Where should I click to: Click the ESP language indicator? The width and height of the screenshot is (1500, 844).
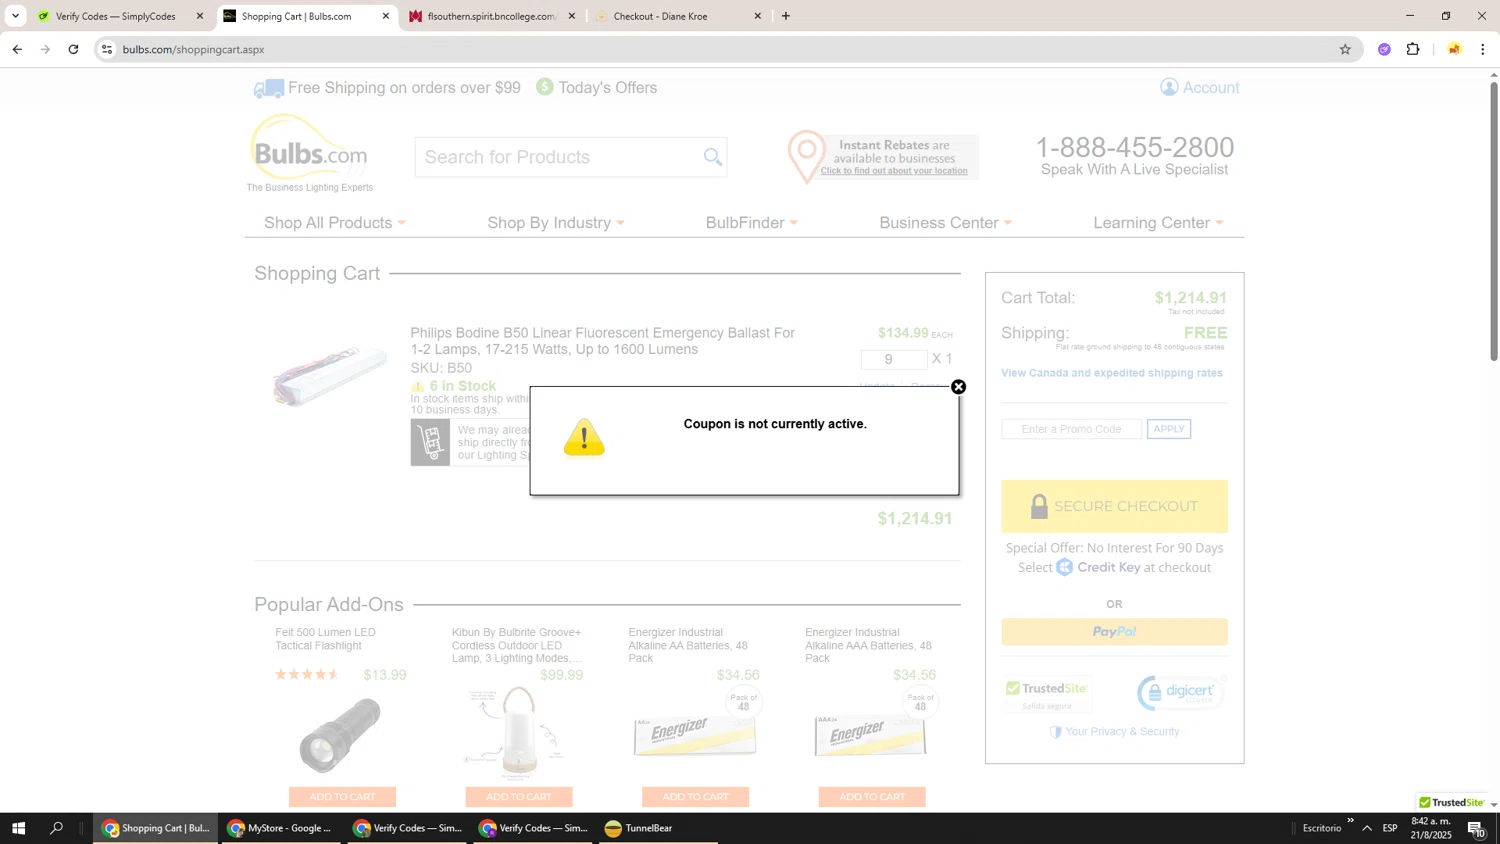pos(1390,828)
